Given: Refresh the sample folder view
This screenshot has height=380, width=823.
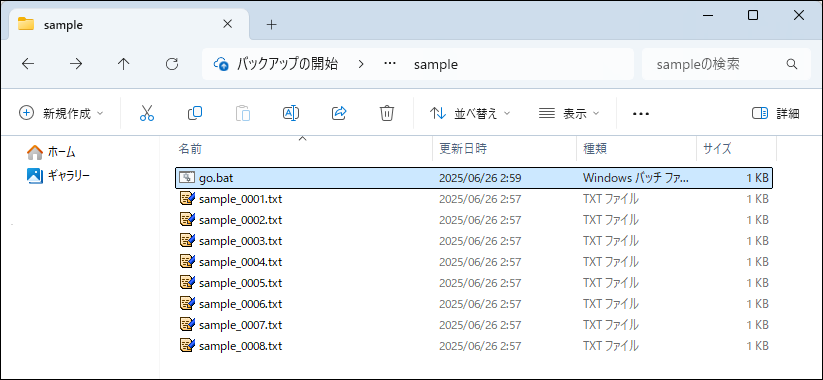Looking at the screenshot, I should pos(172,64).
